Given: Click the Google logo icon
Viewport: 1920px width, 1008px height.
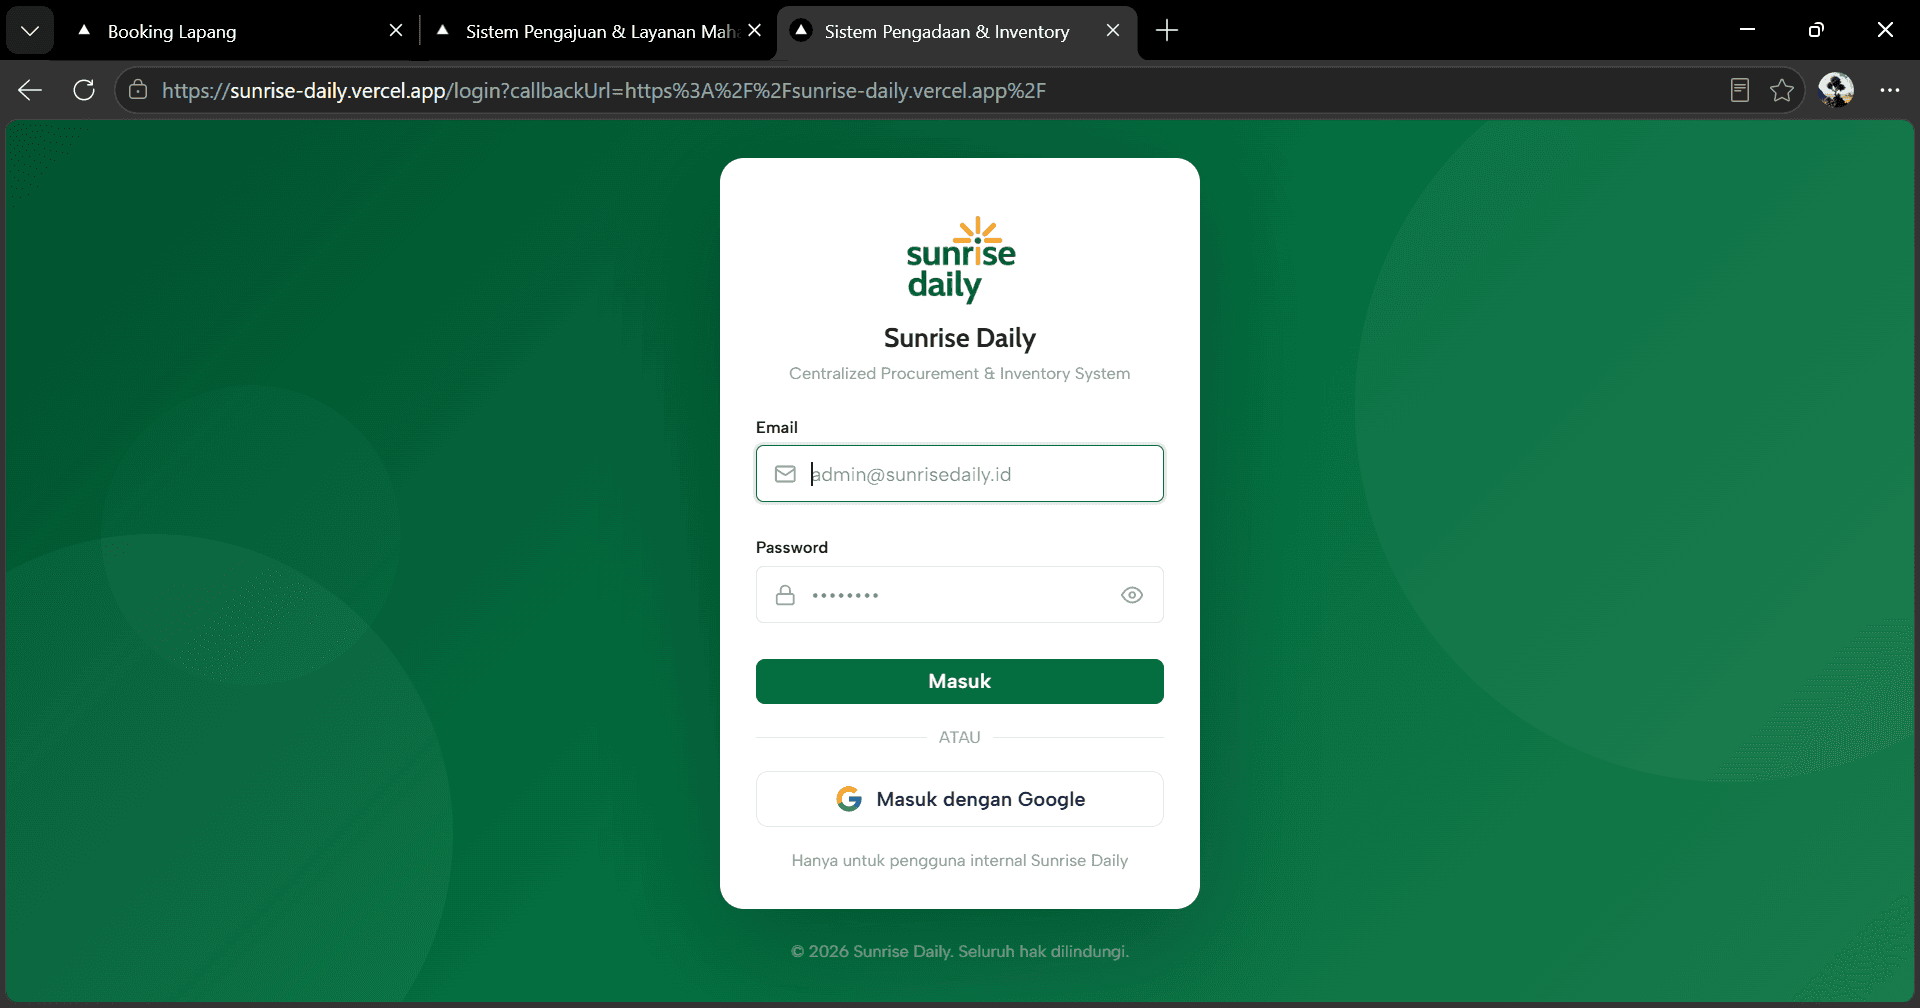Looking at the screenshot, I should [x=849, y=799].
